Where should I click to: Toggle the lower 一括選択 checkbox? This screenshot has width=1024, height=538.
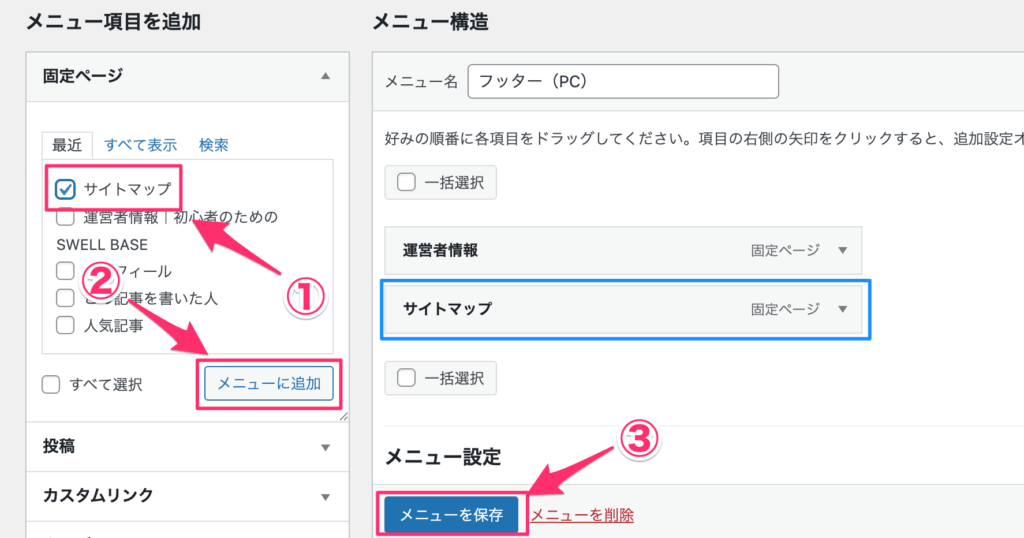click(x=407, y=378)
